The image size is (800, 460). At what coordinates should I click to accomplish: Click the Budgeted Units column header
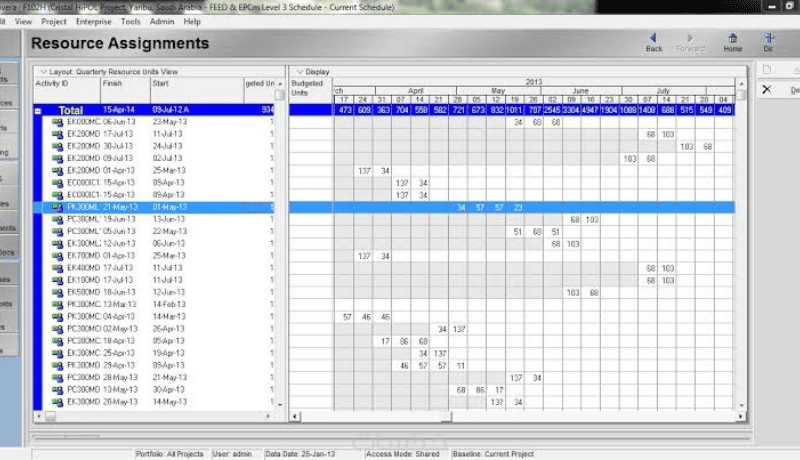pyautogui.click(x=260, y=84)
